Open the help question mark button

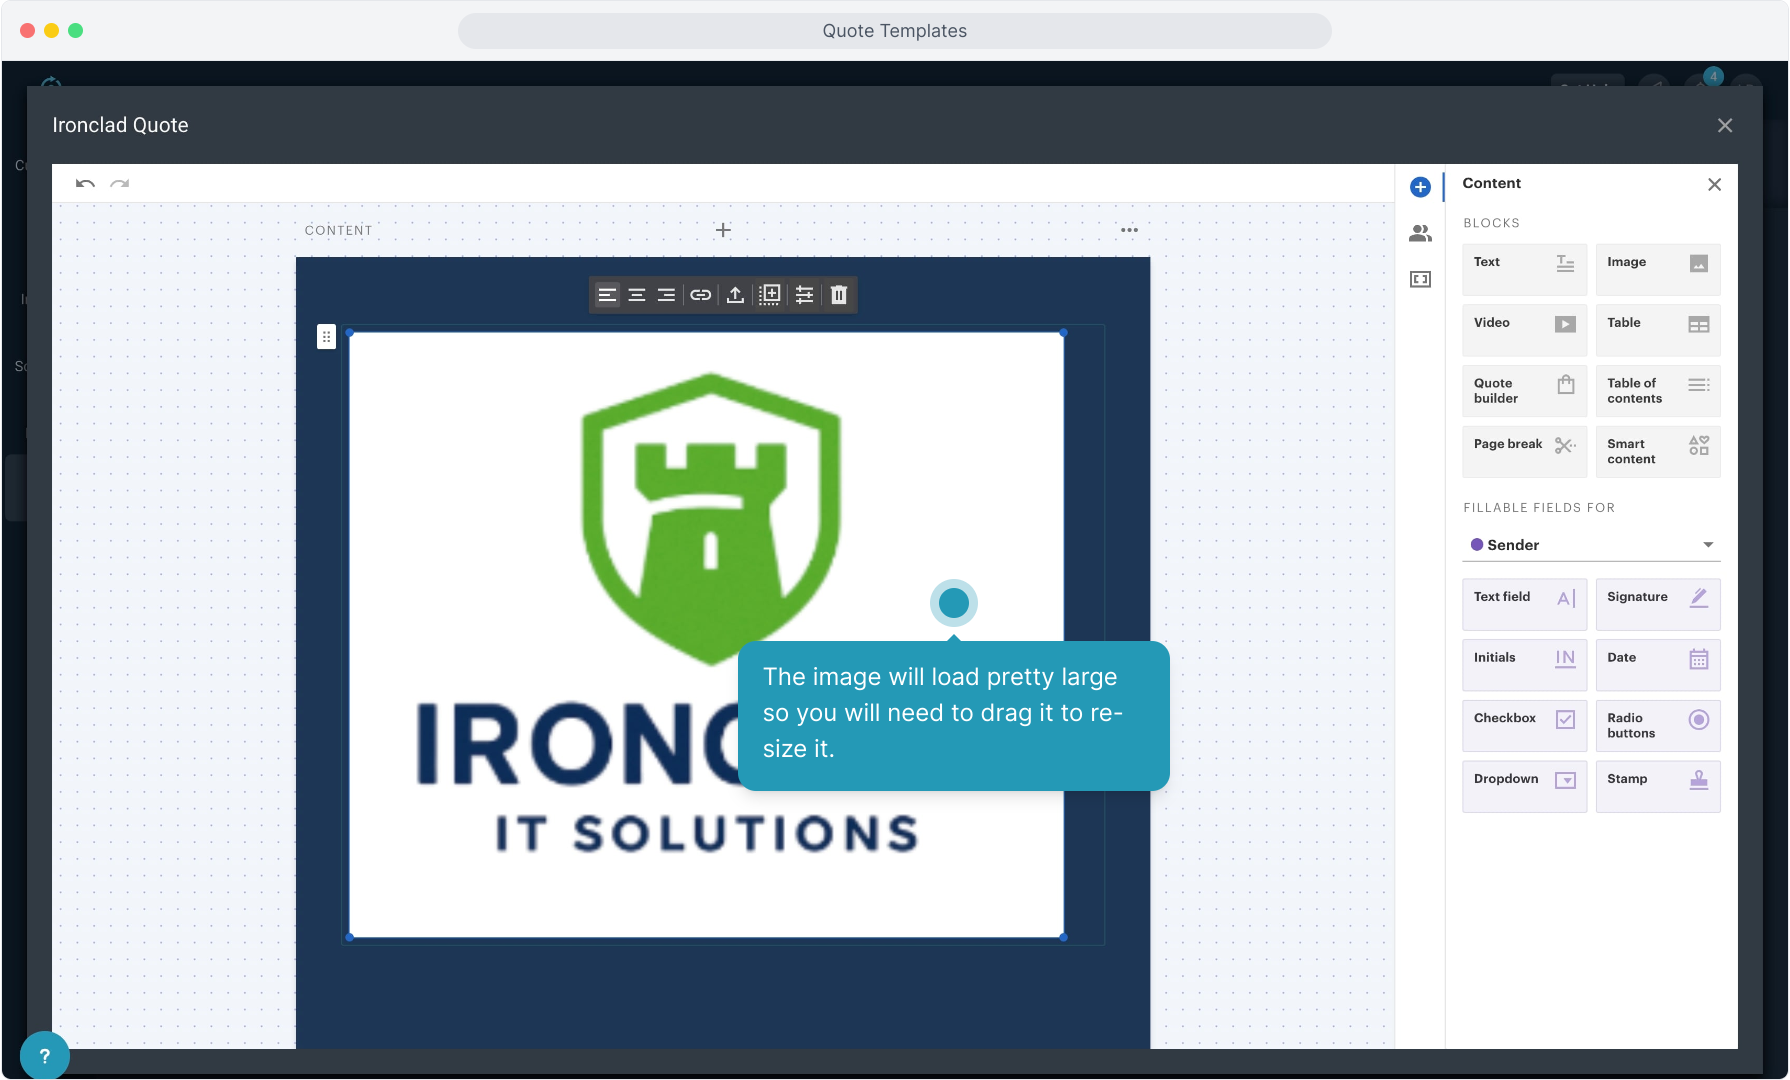pyautogui.click(x=44, y=1056)
